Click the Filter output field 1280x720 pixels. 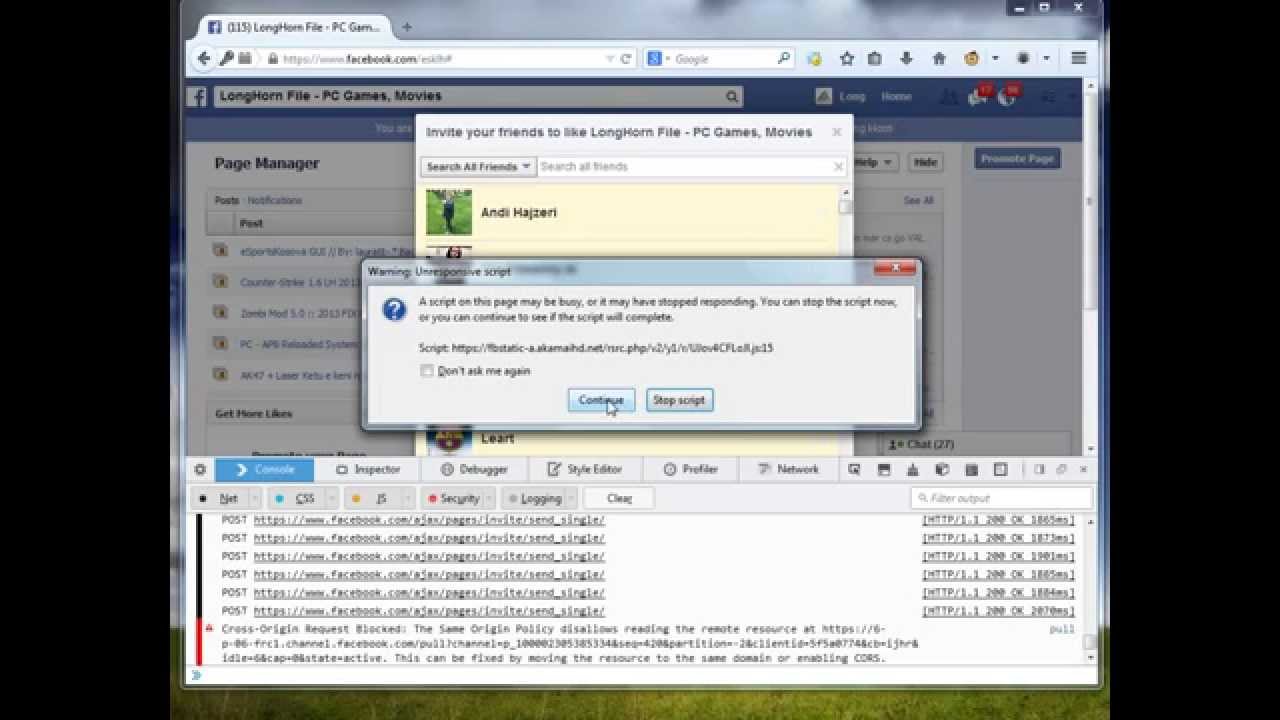1002,498
